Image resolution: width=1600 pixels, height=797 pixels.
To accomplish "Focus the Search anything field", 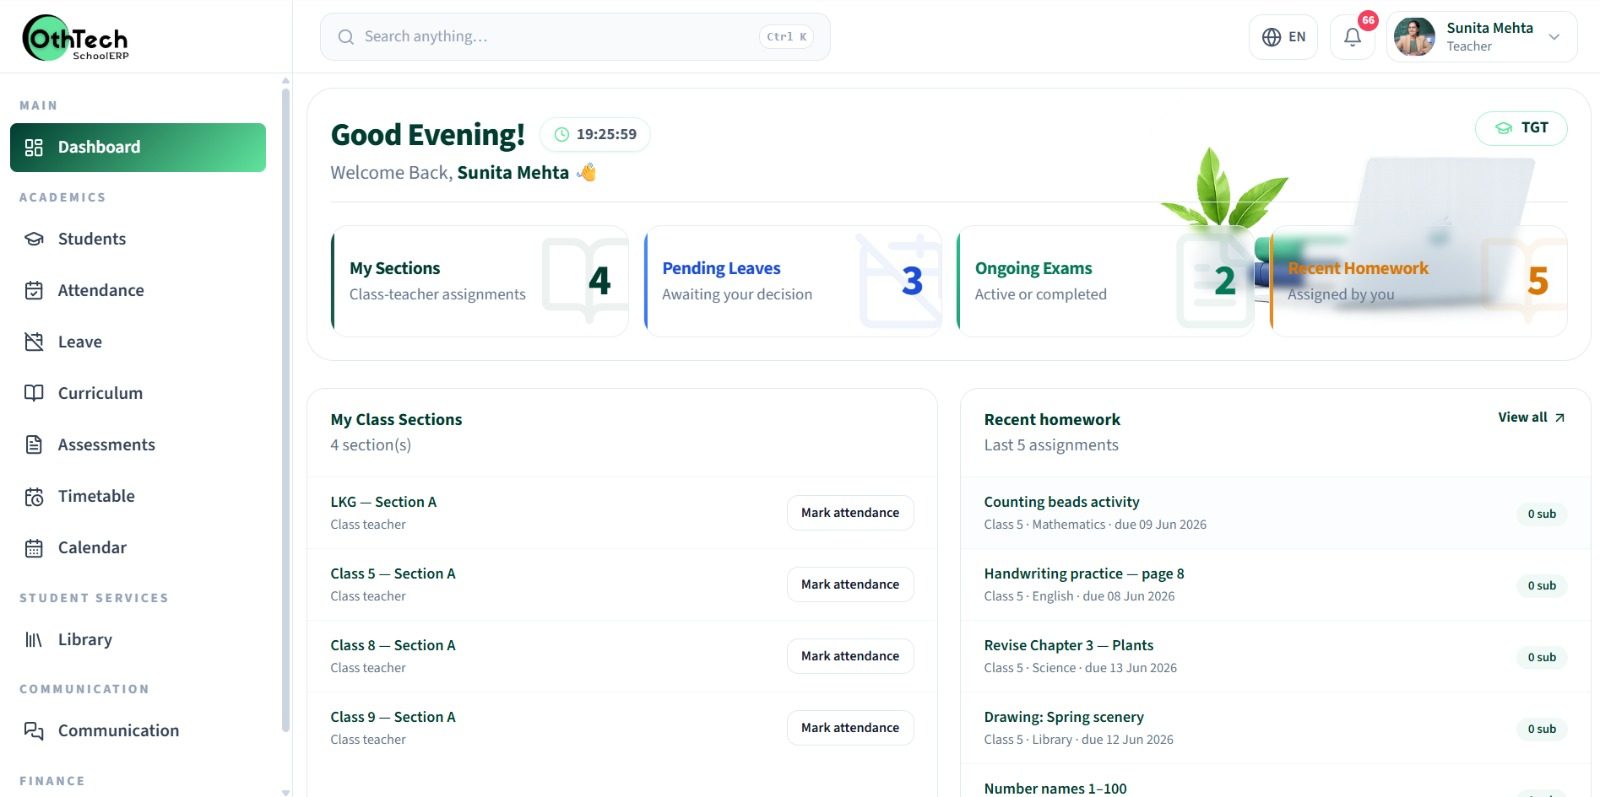I will (x=575, y=37).
